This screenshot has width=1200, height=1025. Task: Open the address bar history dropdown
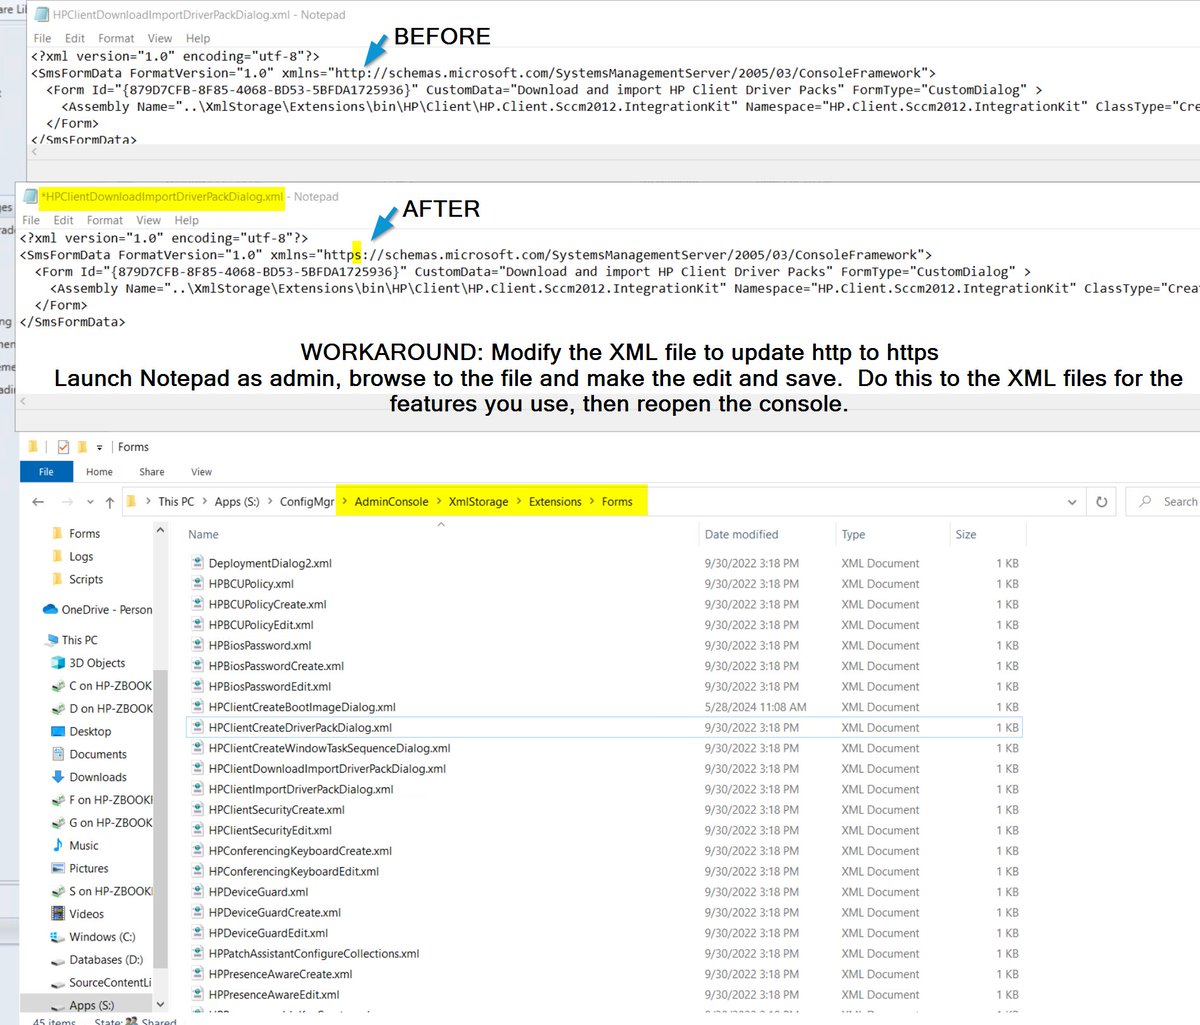(1072, 502)
